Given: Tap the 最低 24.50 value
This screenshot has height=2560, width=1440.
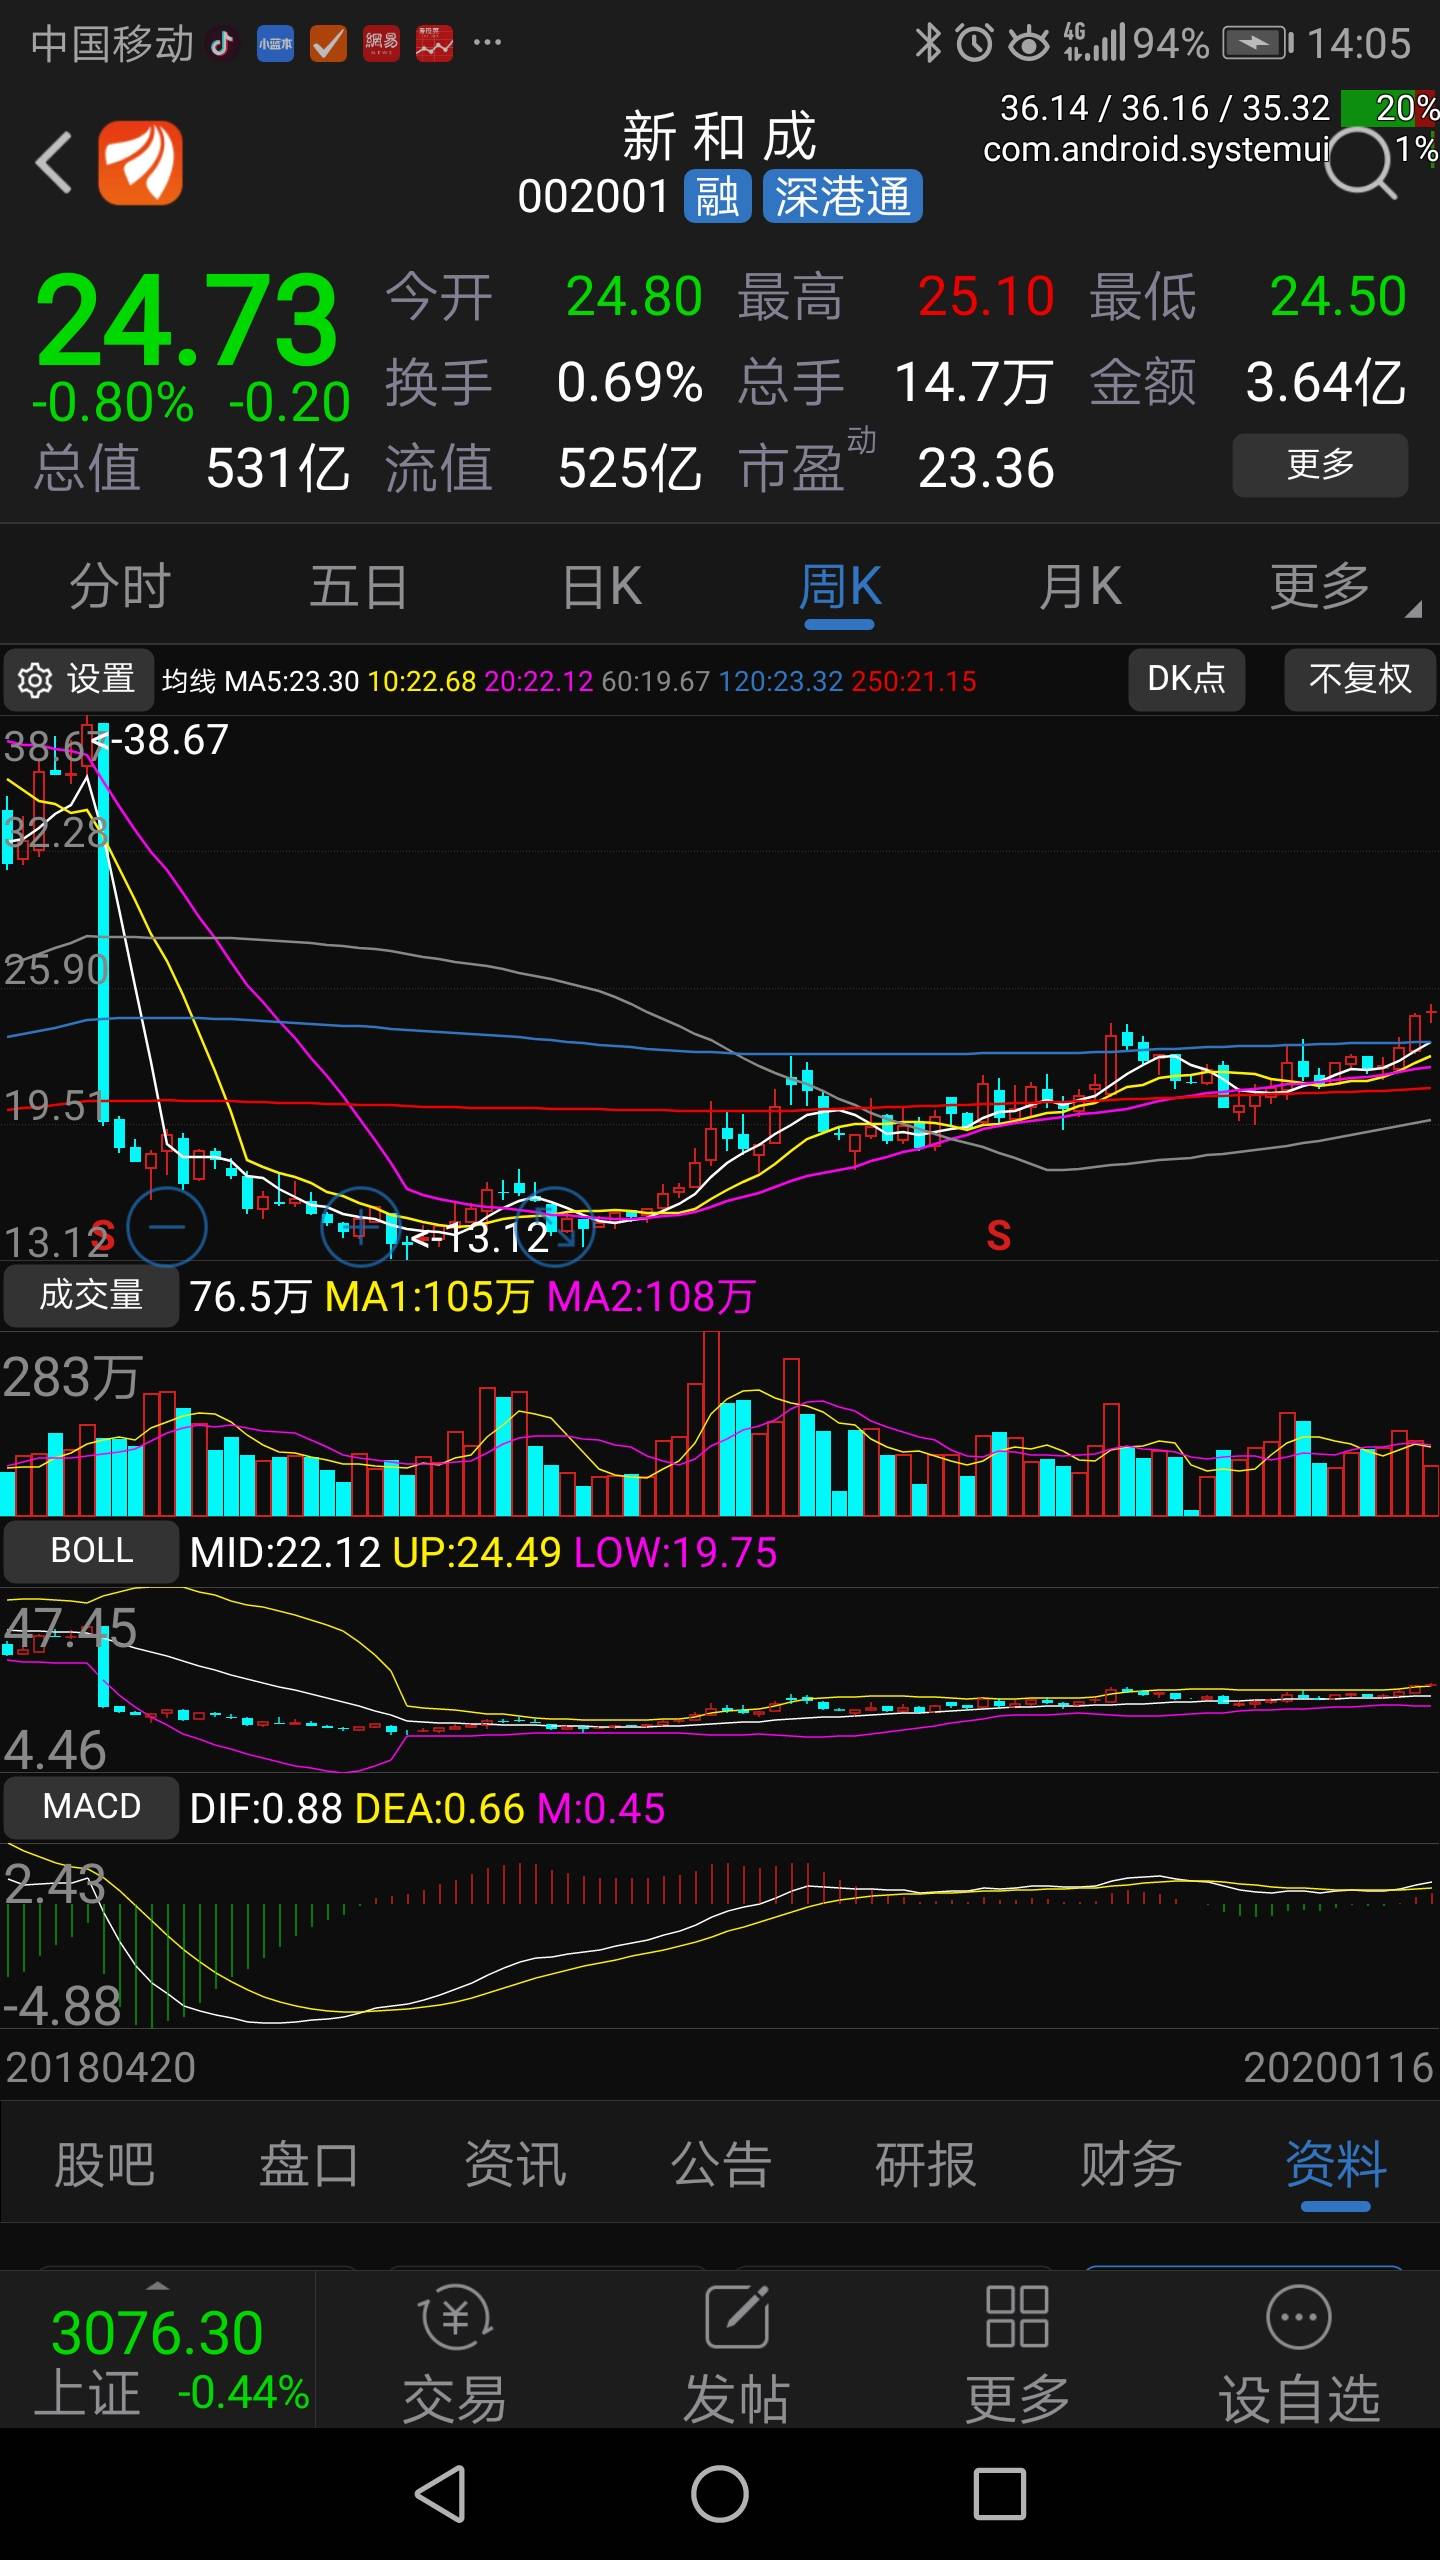Looking at the screenshot, I should [x=1338, y=297].
